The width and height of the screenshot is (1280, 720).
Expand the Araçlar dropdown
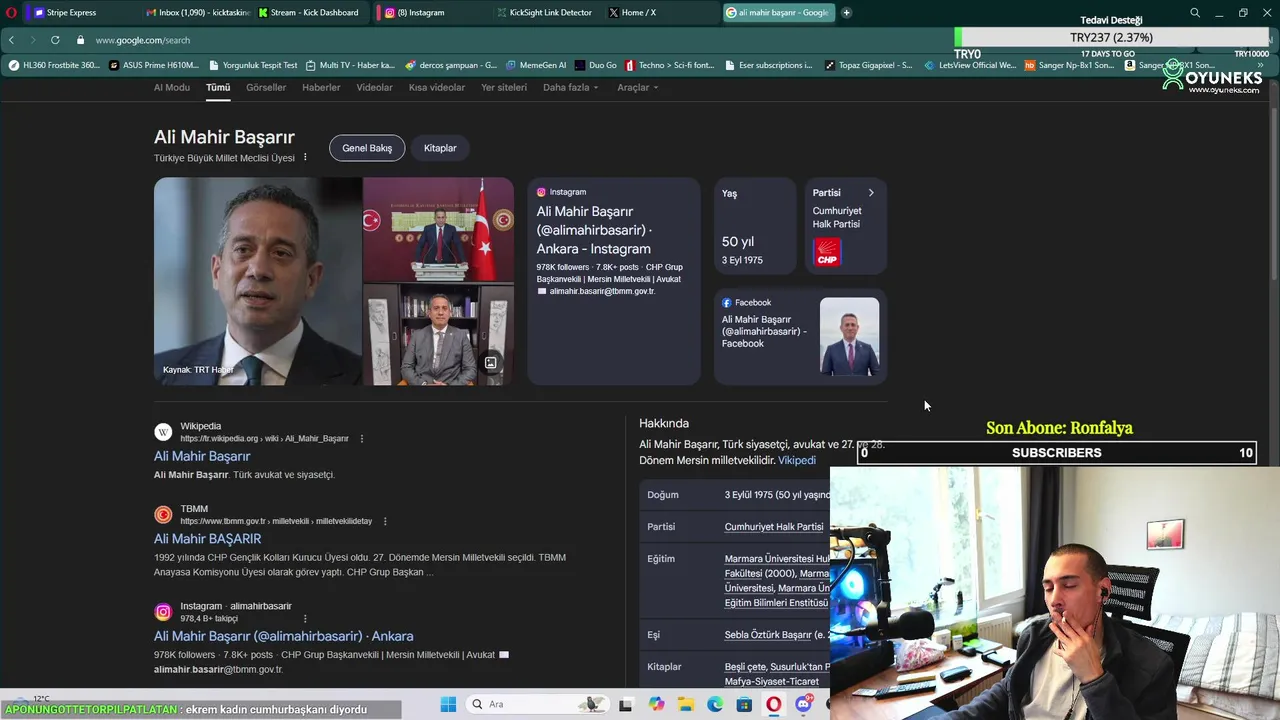[637, 87]
